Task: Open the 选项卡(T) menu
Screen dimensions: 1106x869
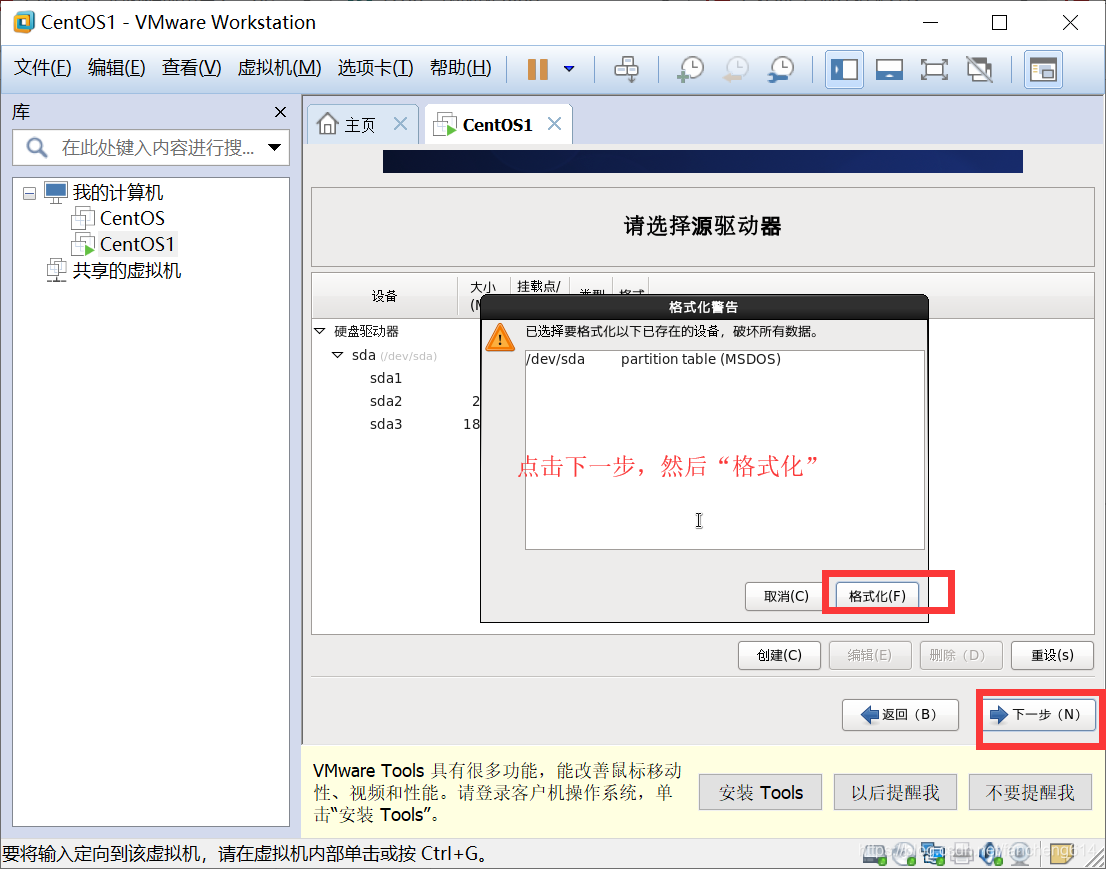Action: click(375, 68)
